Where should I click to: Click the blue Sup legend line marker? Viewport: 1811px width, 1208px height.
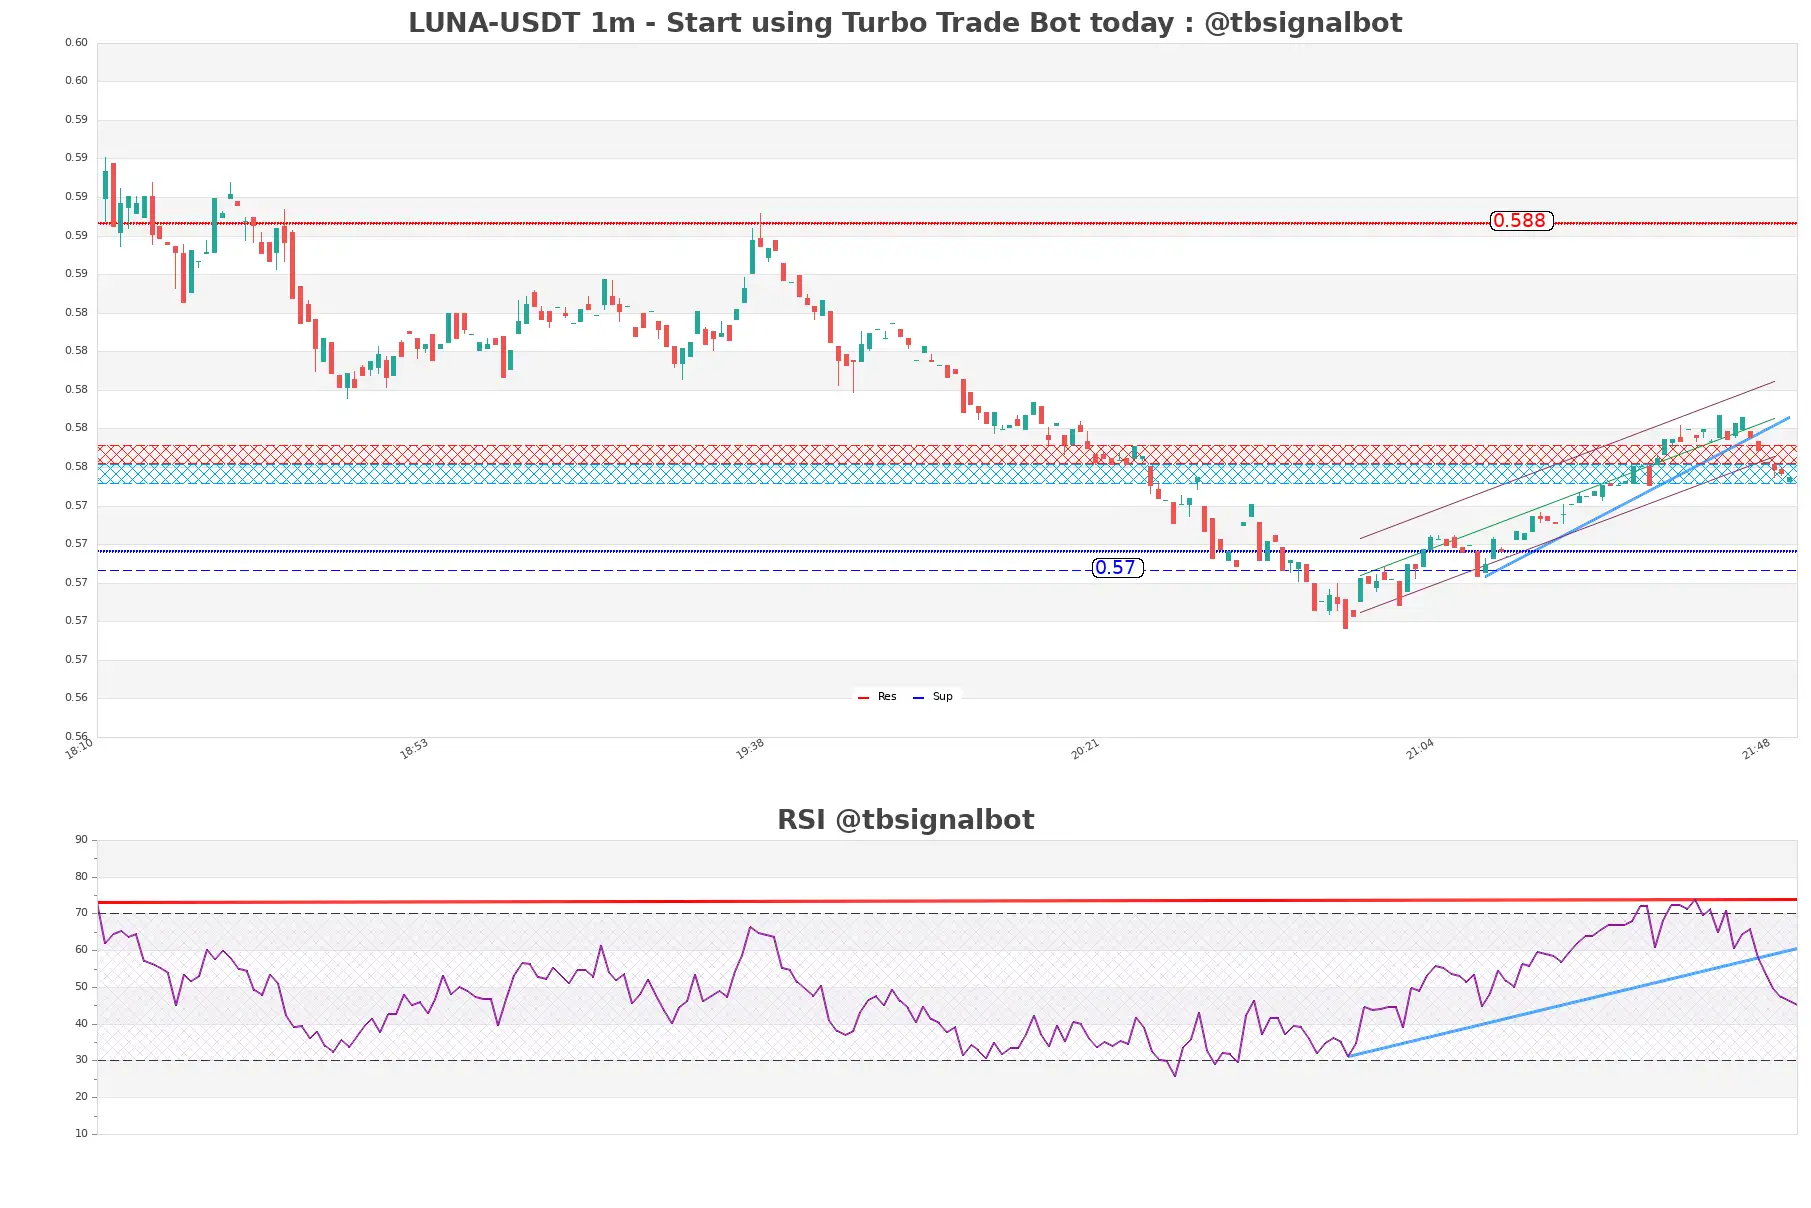pos(918,697)
